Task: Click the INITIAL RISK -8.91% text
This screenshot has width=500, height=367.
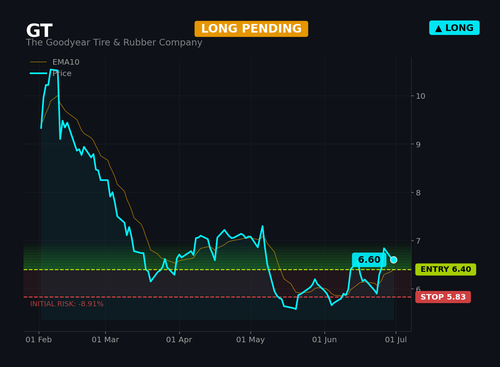Action: 67,304
